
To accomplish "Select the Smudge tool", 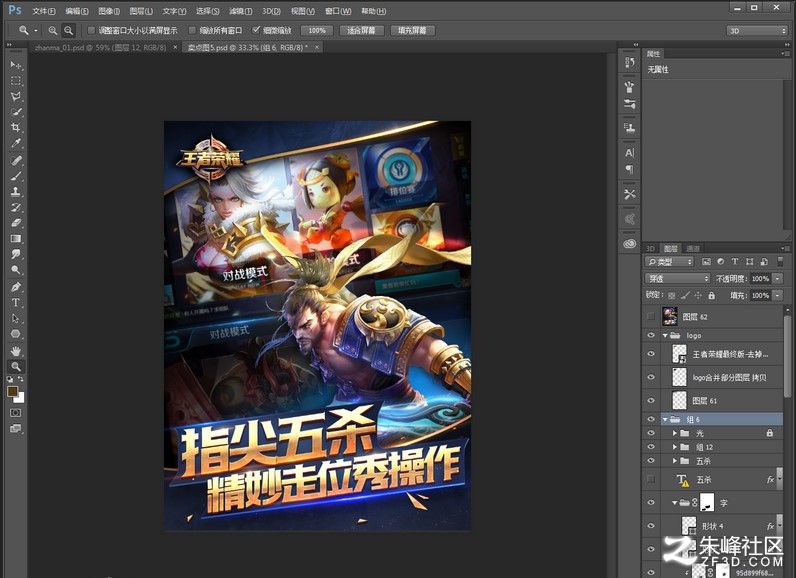I will pyautogui.click(x=16, y=254).
